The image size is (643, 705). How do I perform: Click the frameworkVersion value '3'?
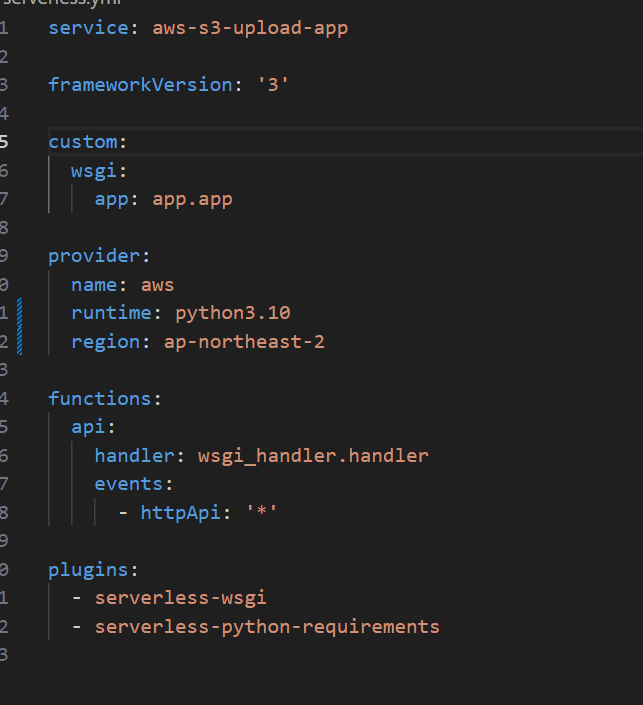[273, 85]
